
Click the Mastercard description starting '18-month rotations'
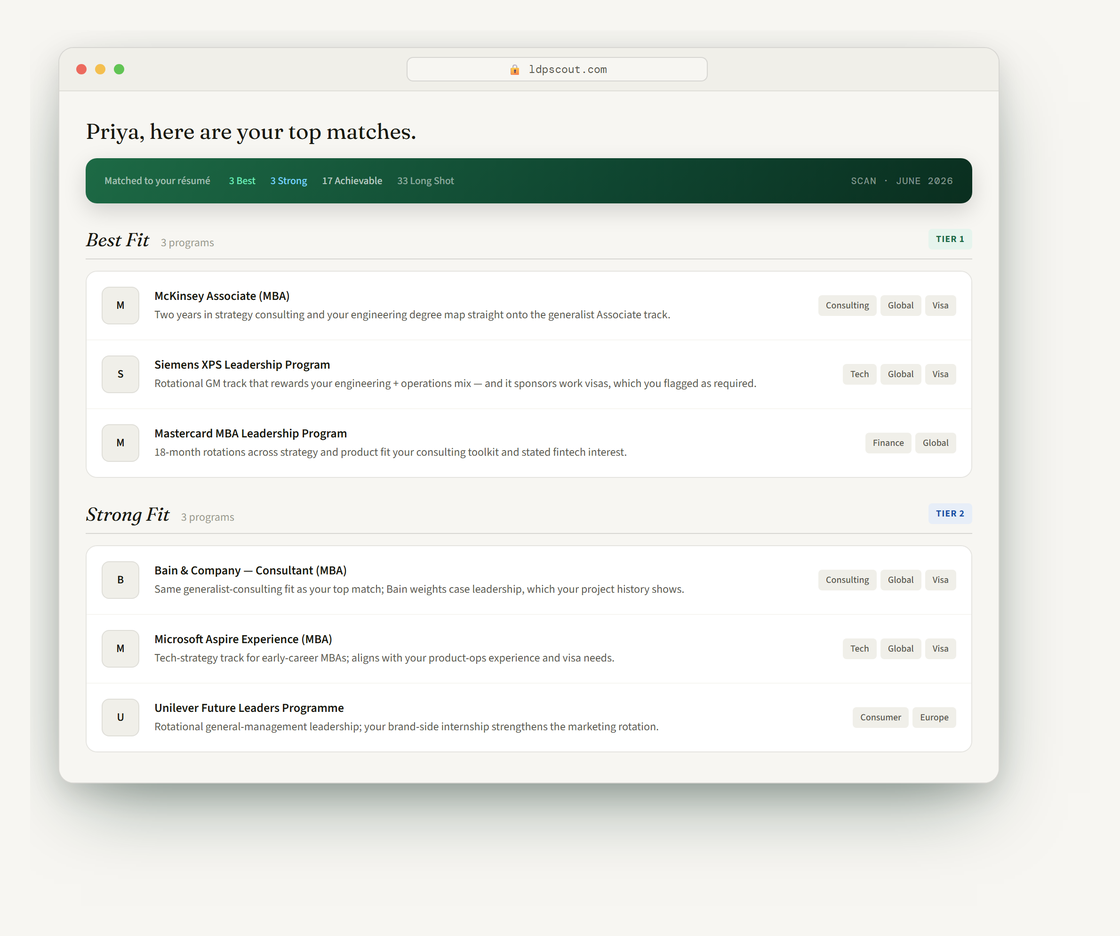tap(390, 452)
